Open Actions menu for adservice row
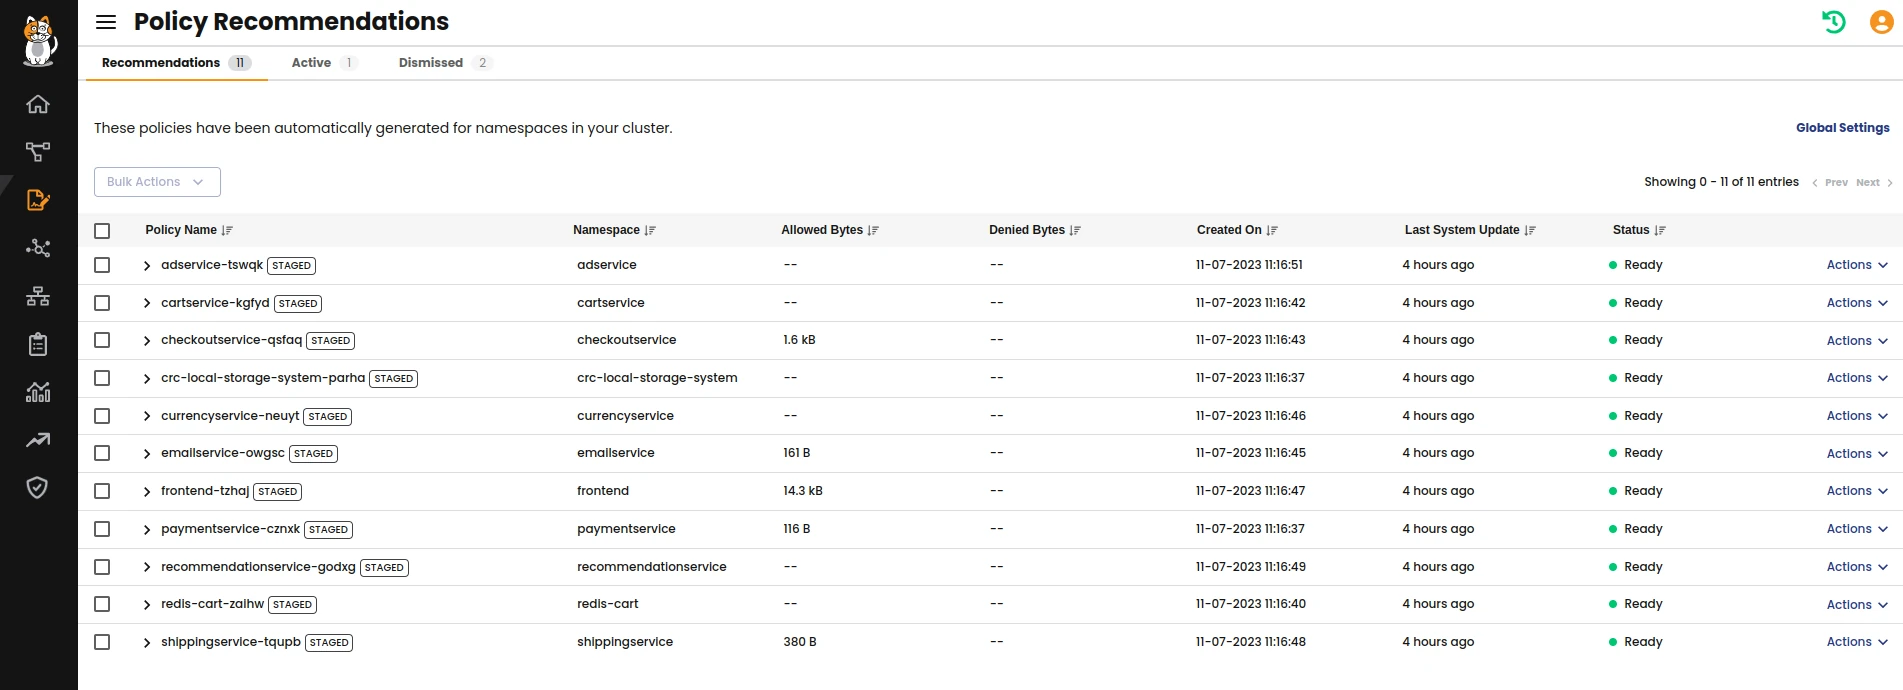This screenshot has height=690, width=1903. (x=1857, y=265)
